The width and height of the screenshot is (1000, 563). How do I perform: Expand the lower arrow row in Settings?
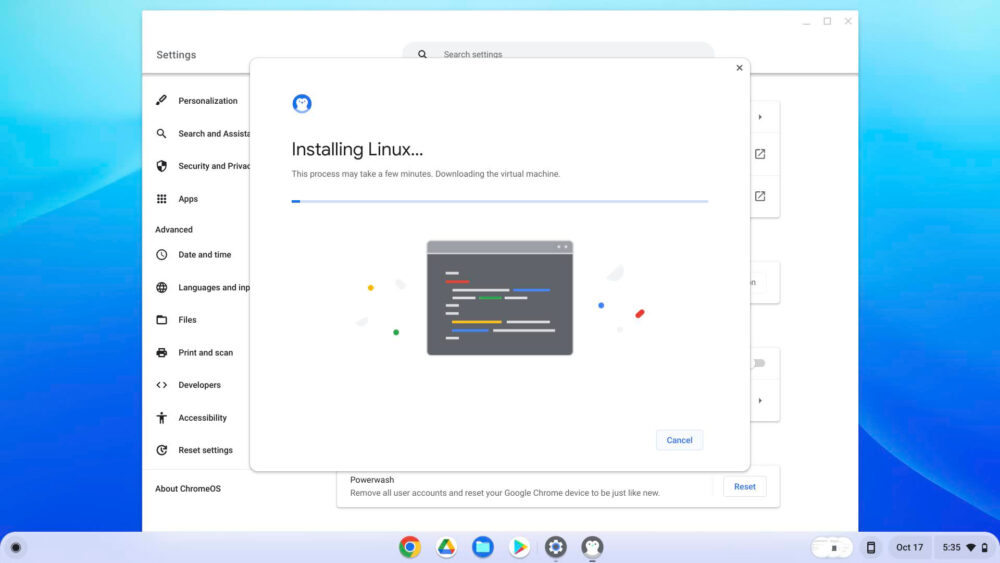(x=760, y=400)
